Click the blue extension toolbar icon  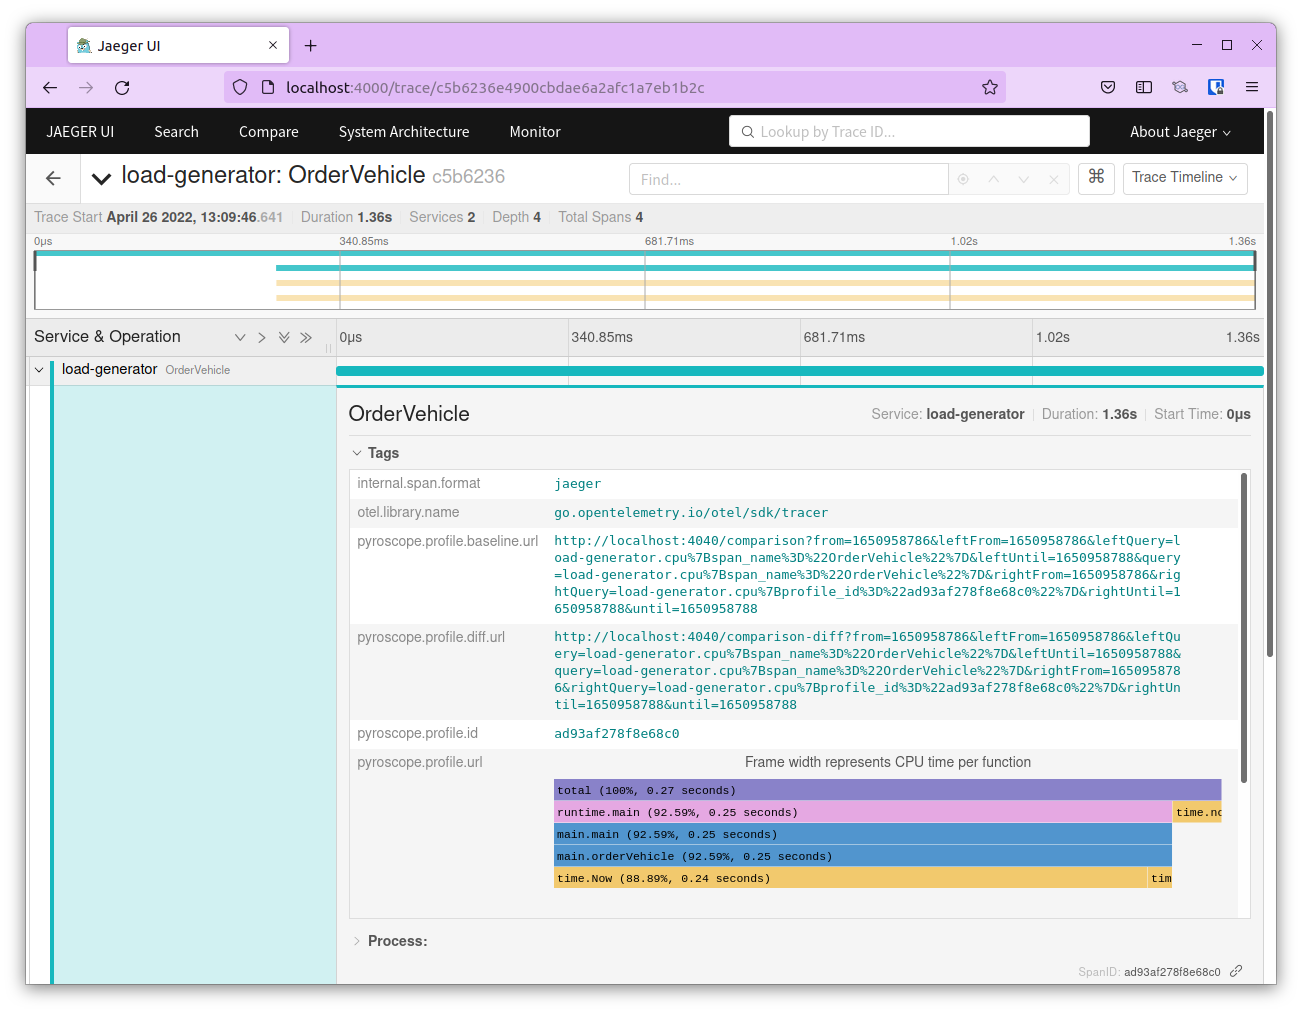[x=1216, y=88]
